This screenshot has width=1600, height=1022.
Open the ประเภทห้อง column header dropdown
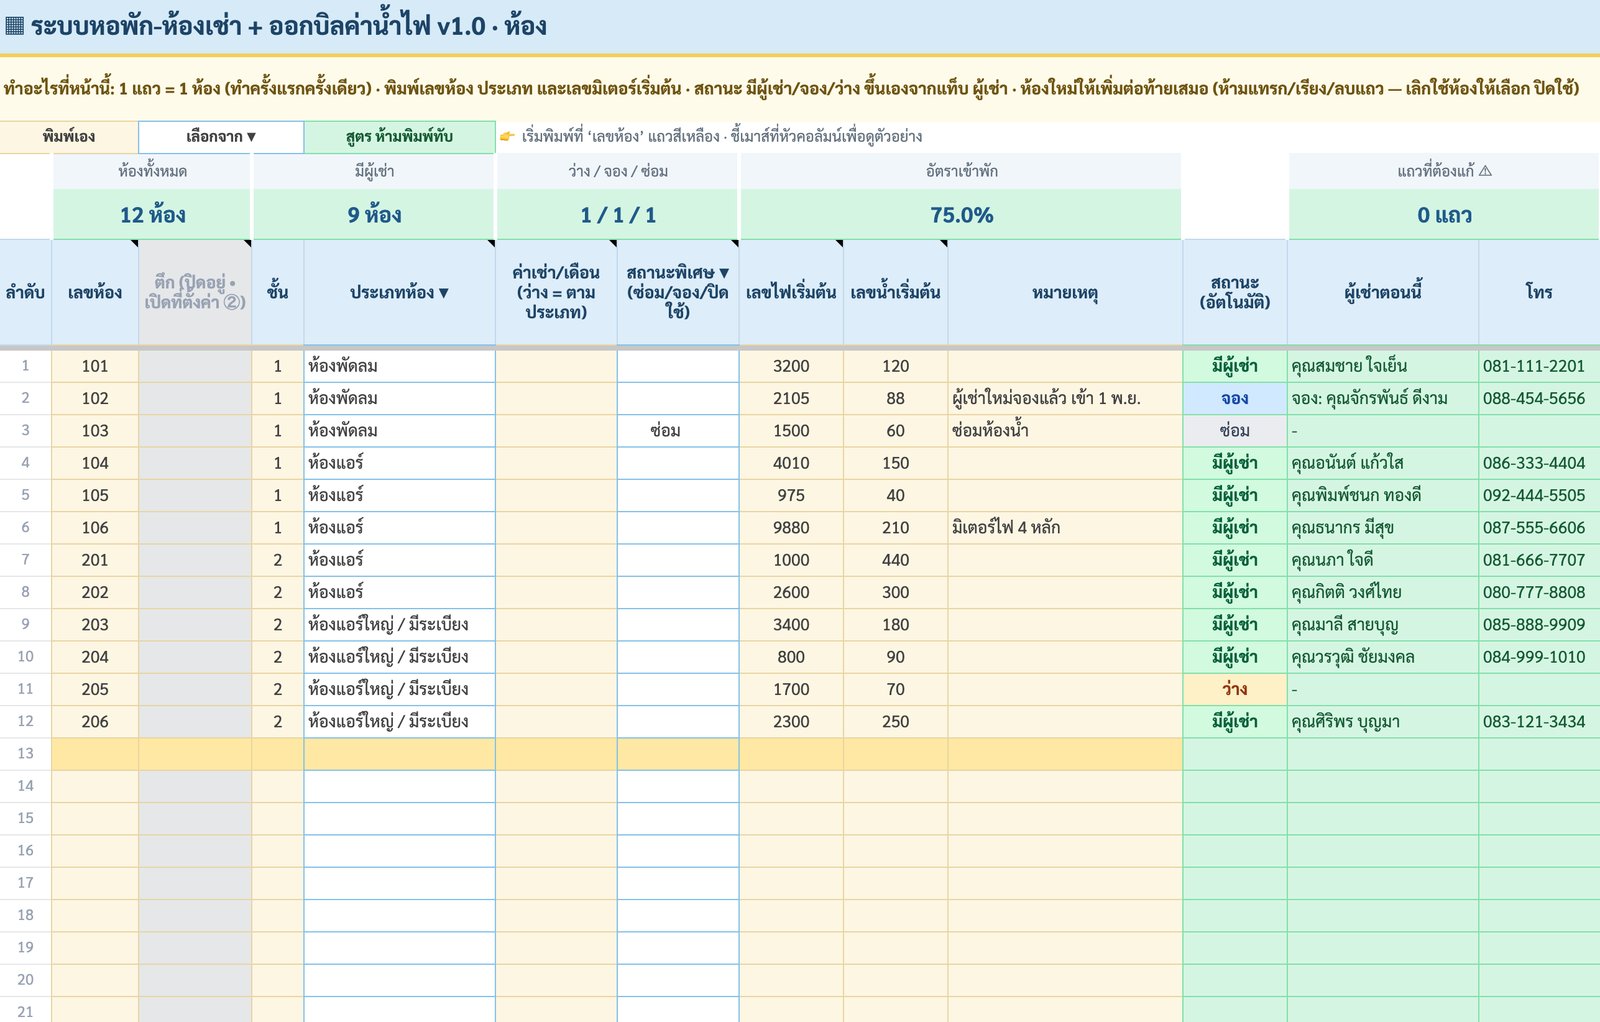click(x=399, y=293)
